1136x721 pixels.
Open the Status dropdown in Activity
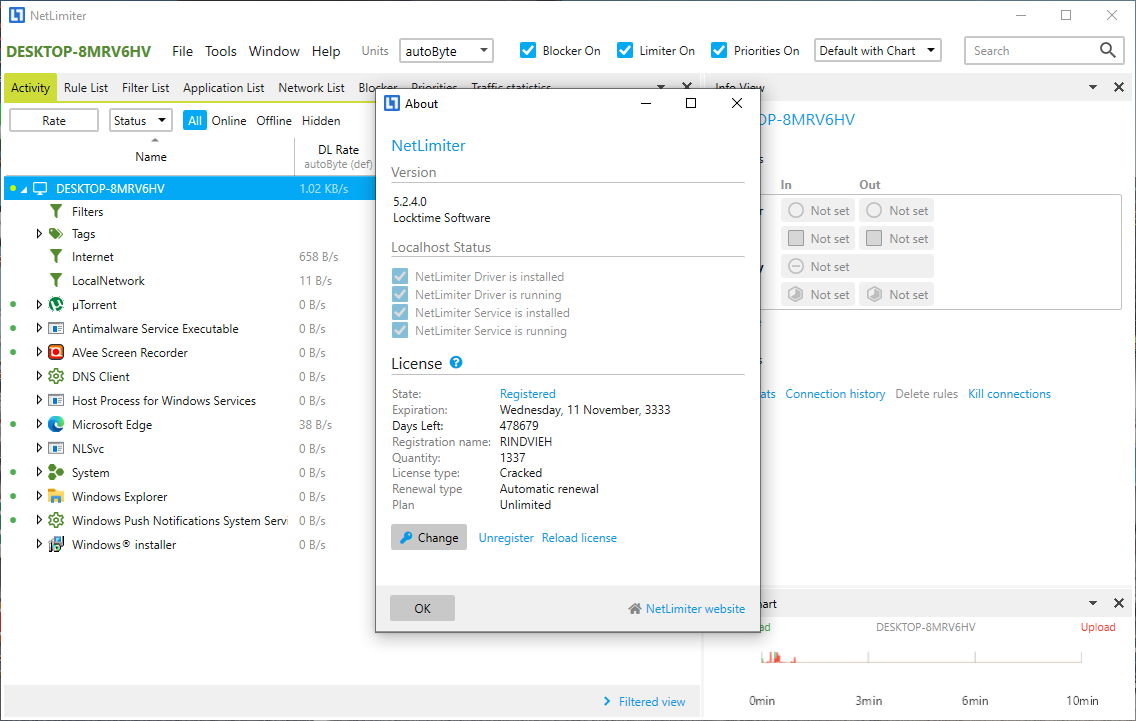pyautogui.click(x=141, y=120)
